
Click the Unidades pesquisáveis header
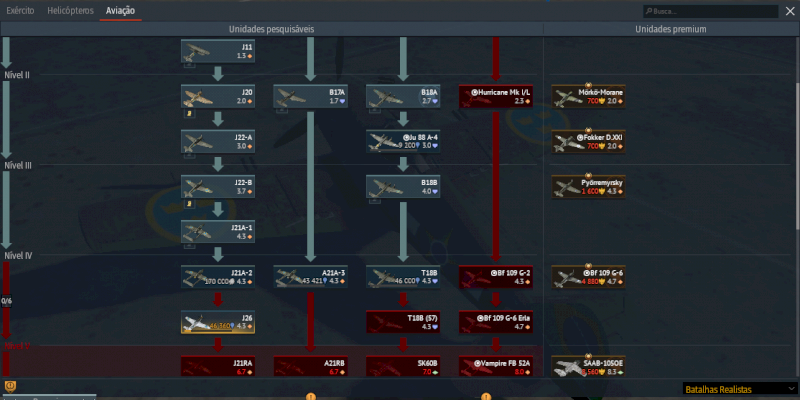coord(271,29)
